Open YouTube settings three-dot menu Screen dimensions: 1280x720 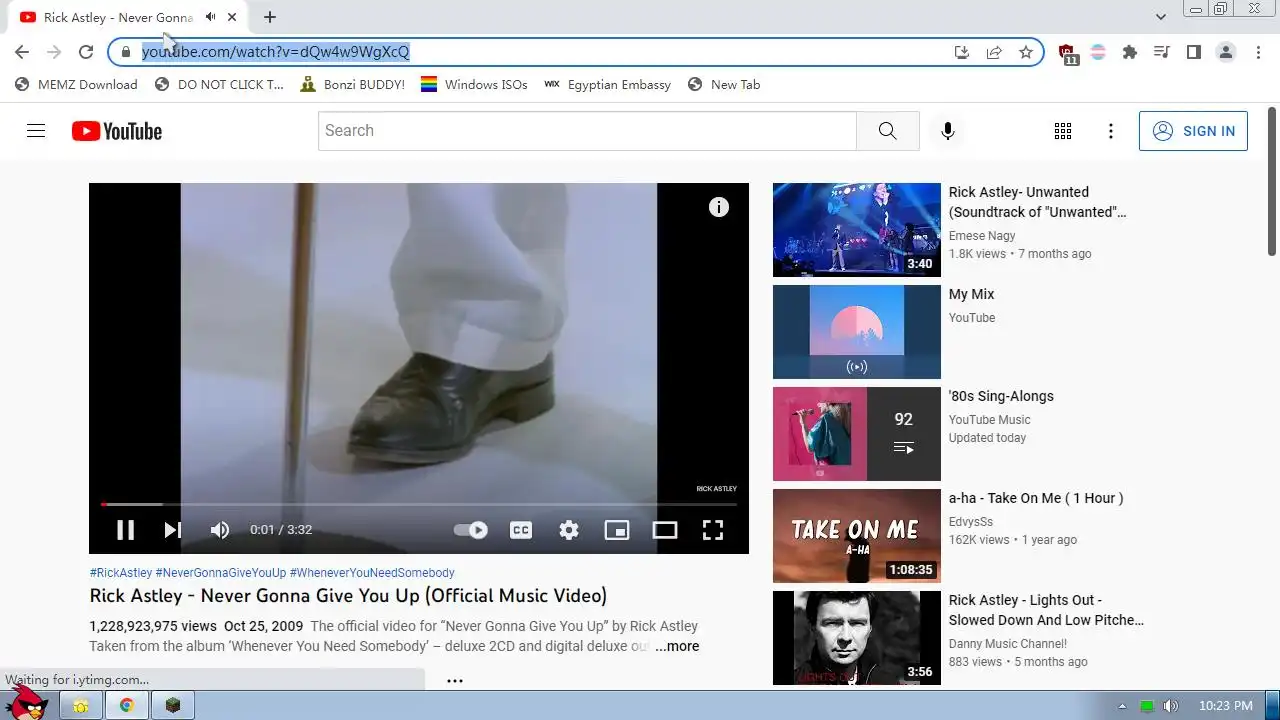tap(1111, 131)
